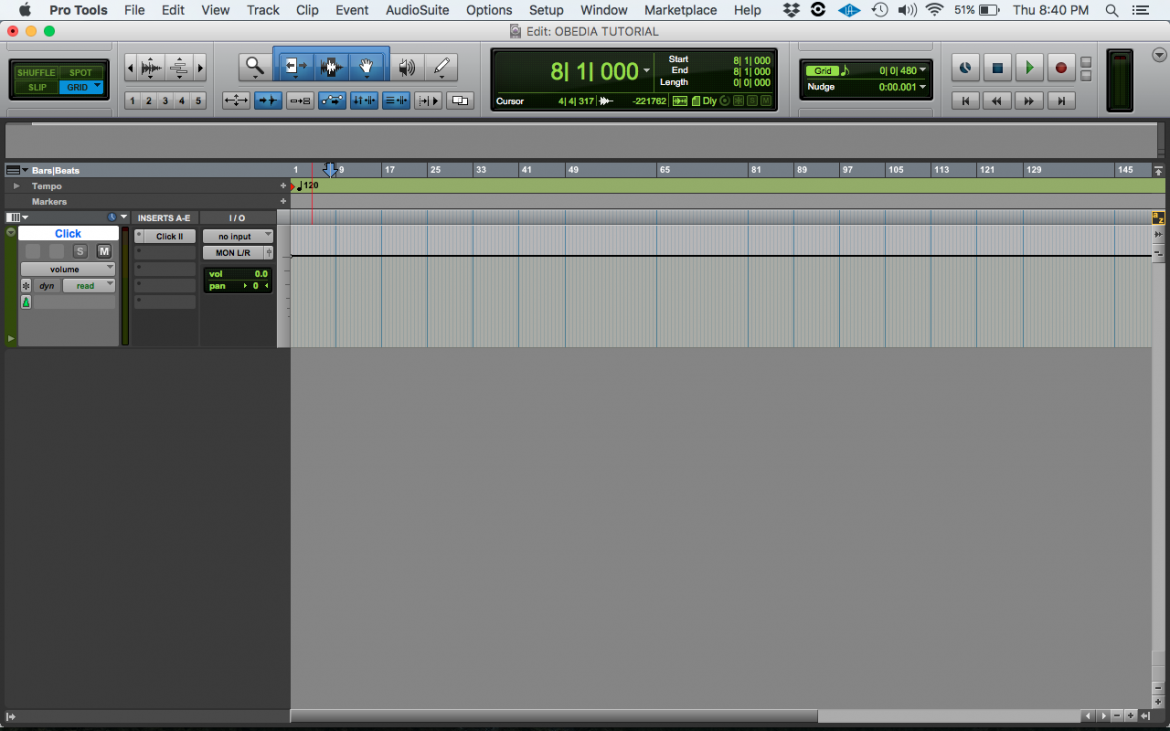
Task: Open the AudioSuite menu
Action: coord(417,10)
